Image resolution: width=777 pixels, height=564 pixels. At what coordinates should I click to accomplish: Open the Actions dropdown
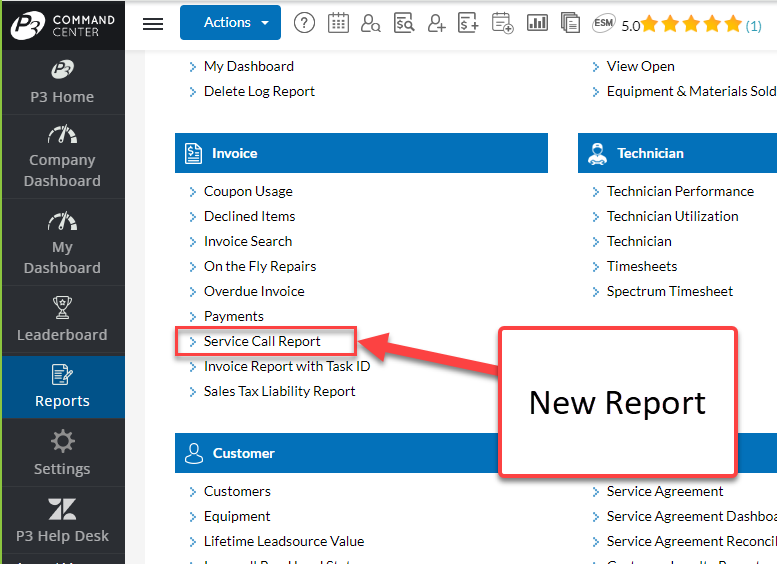coord(230,22)
